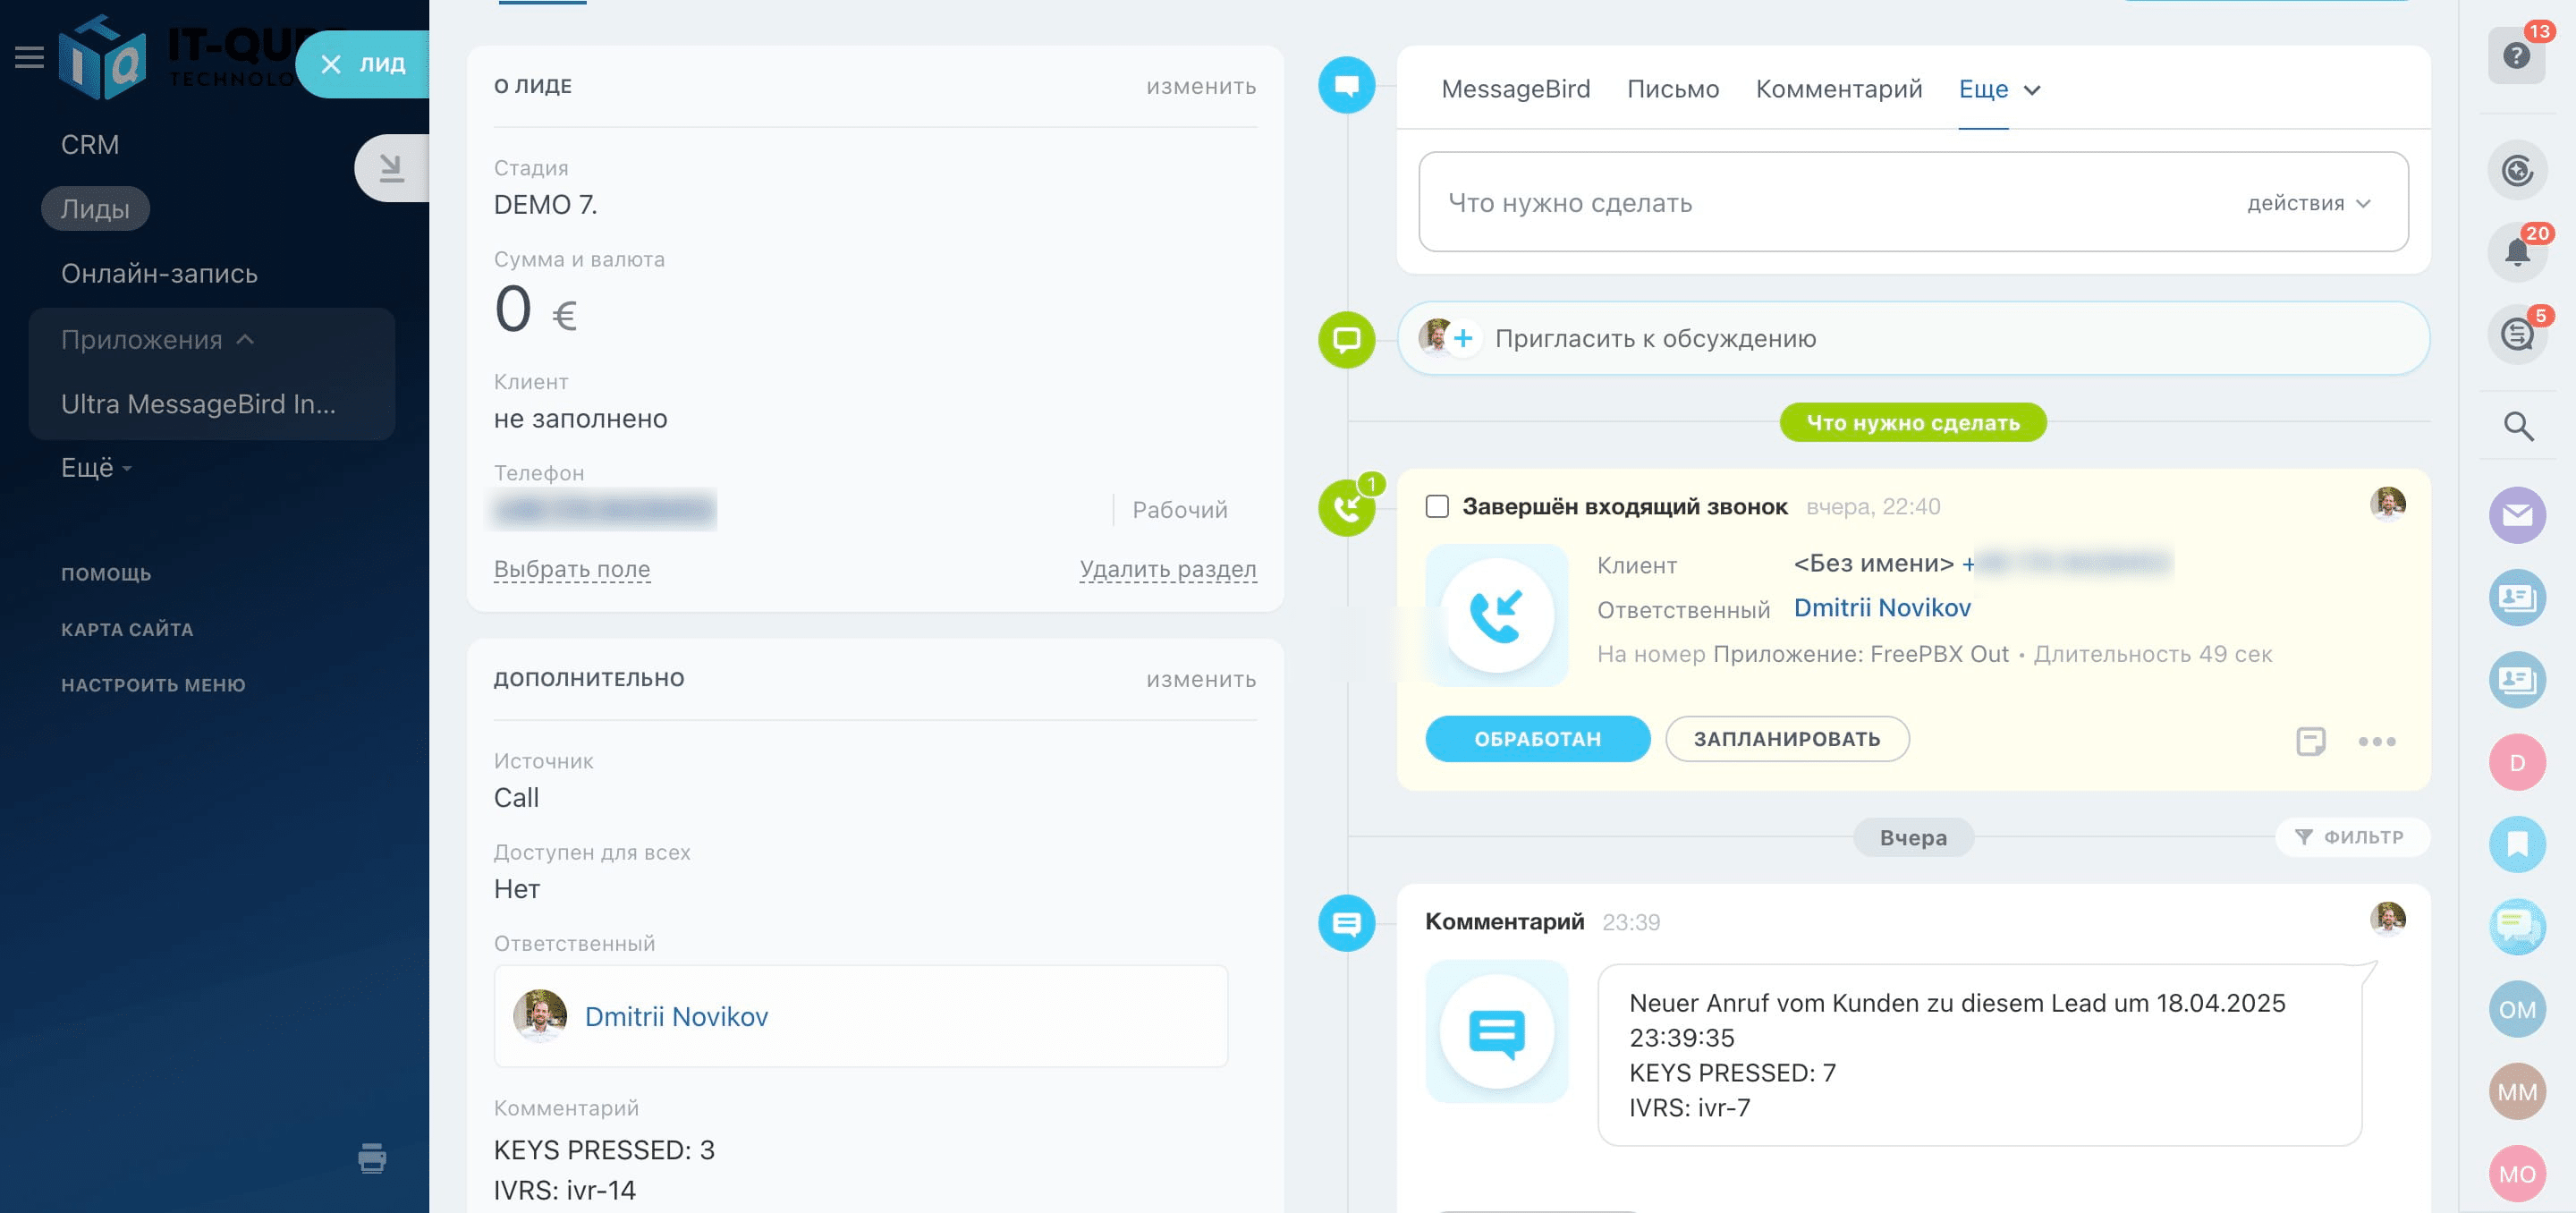Open more actions via the ellipsis on call record

(2377, 742)
